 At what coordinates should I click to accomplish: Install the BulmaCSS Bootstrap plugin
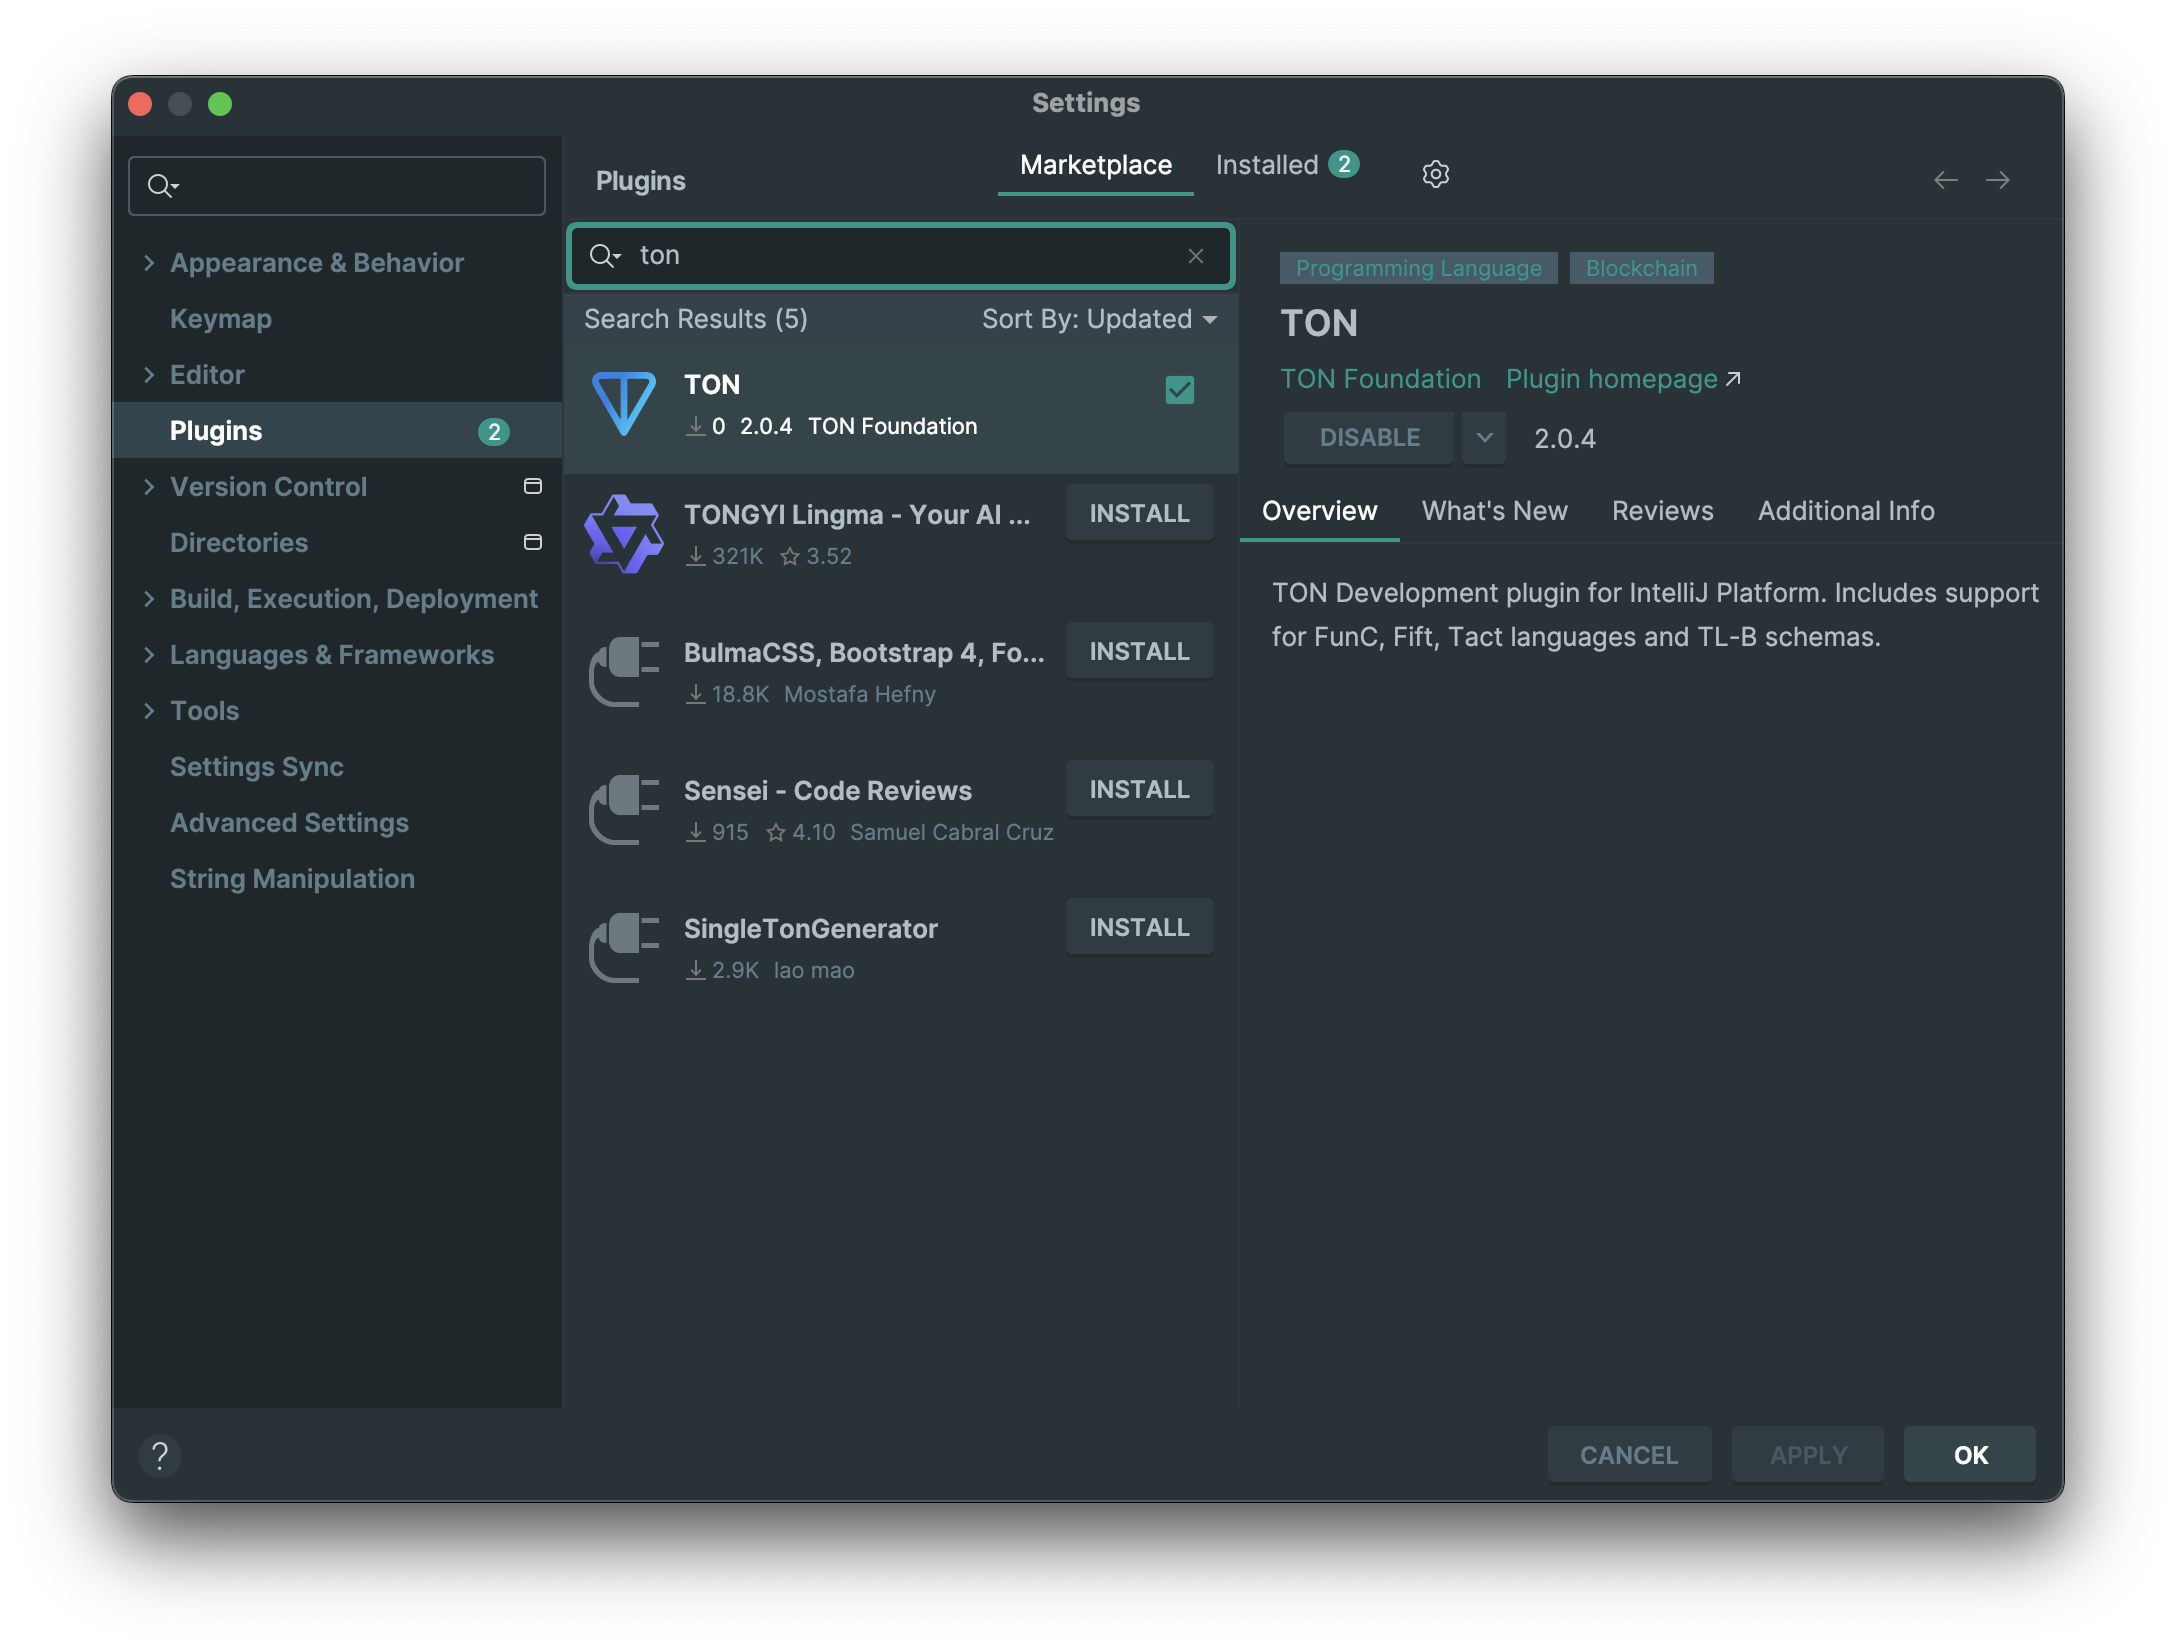(x=1139, y=650)
